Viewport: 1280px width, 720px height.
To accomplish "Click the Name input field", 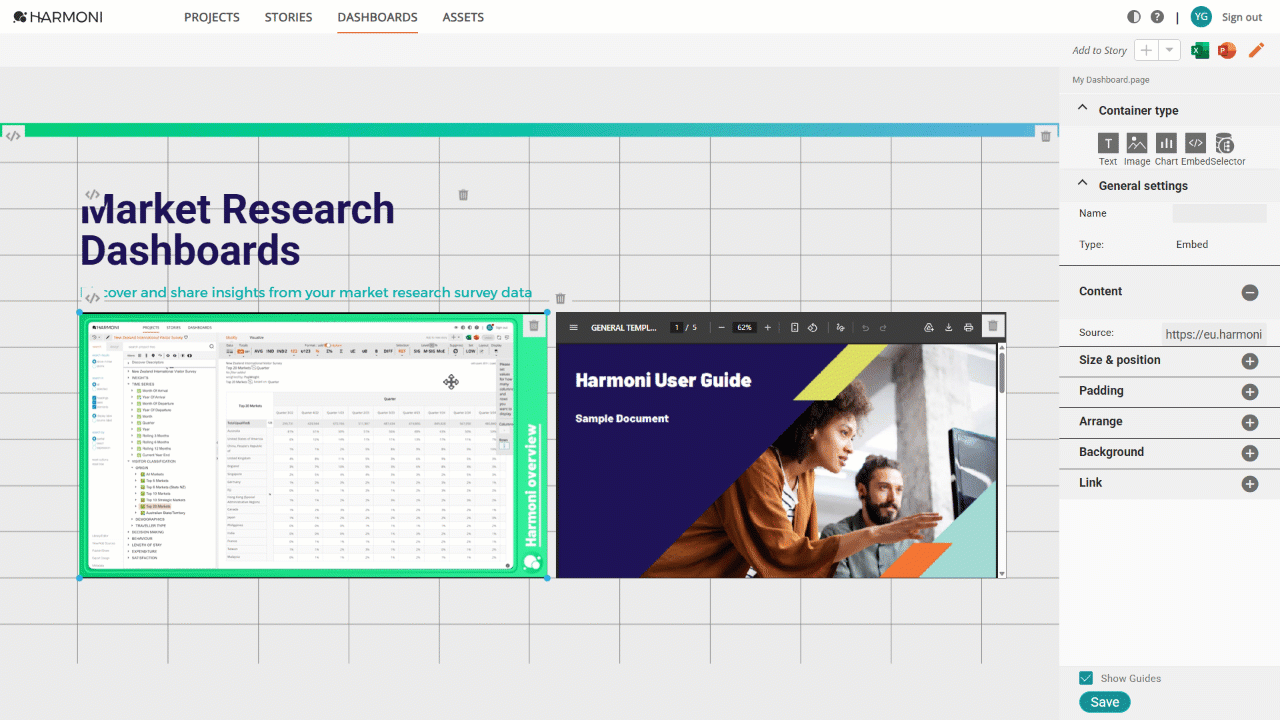I will pyautogui.click(x=1219, y=213).
